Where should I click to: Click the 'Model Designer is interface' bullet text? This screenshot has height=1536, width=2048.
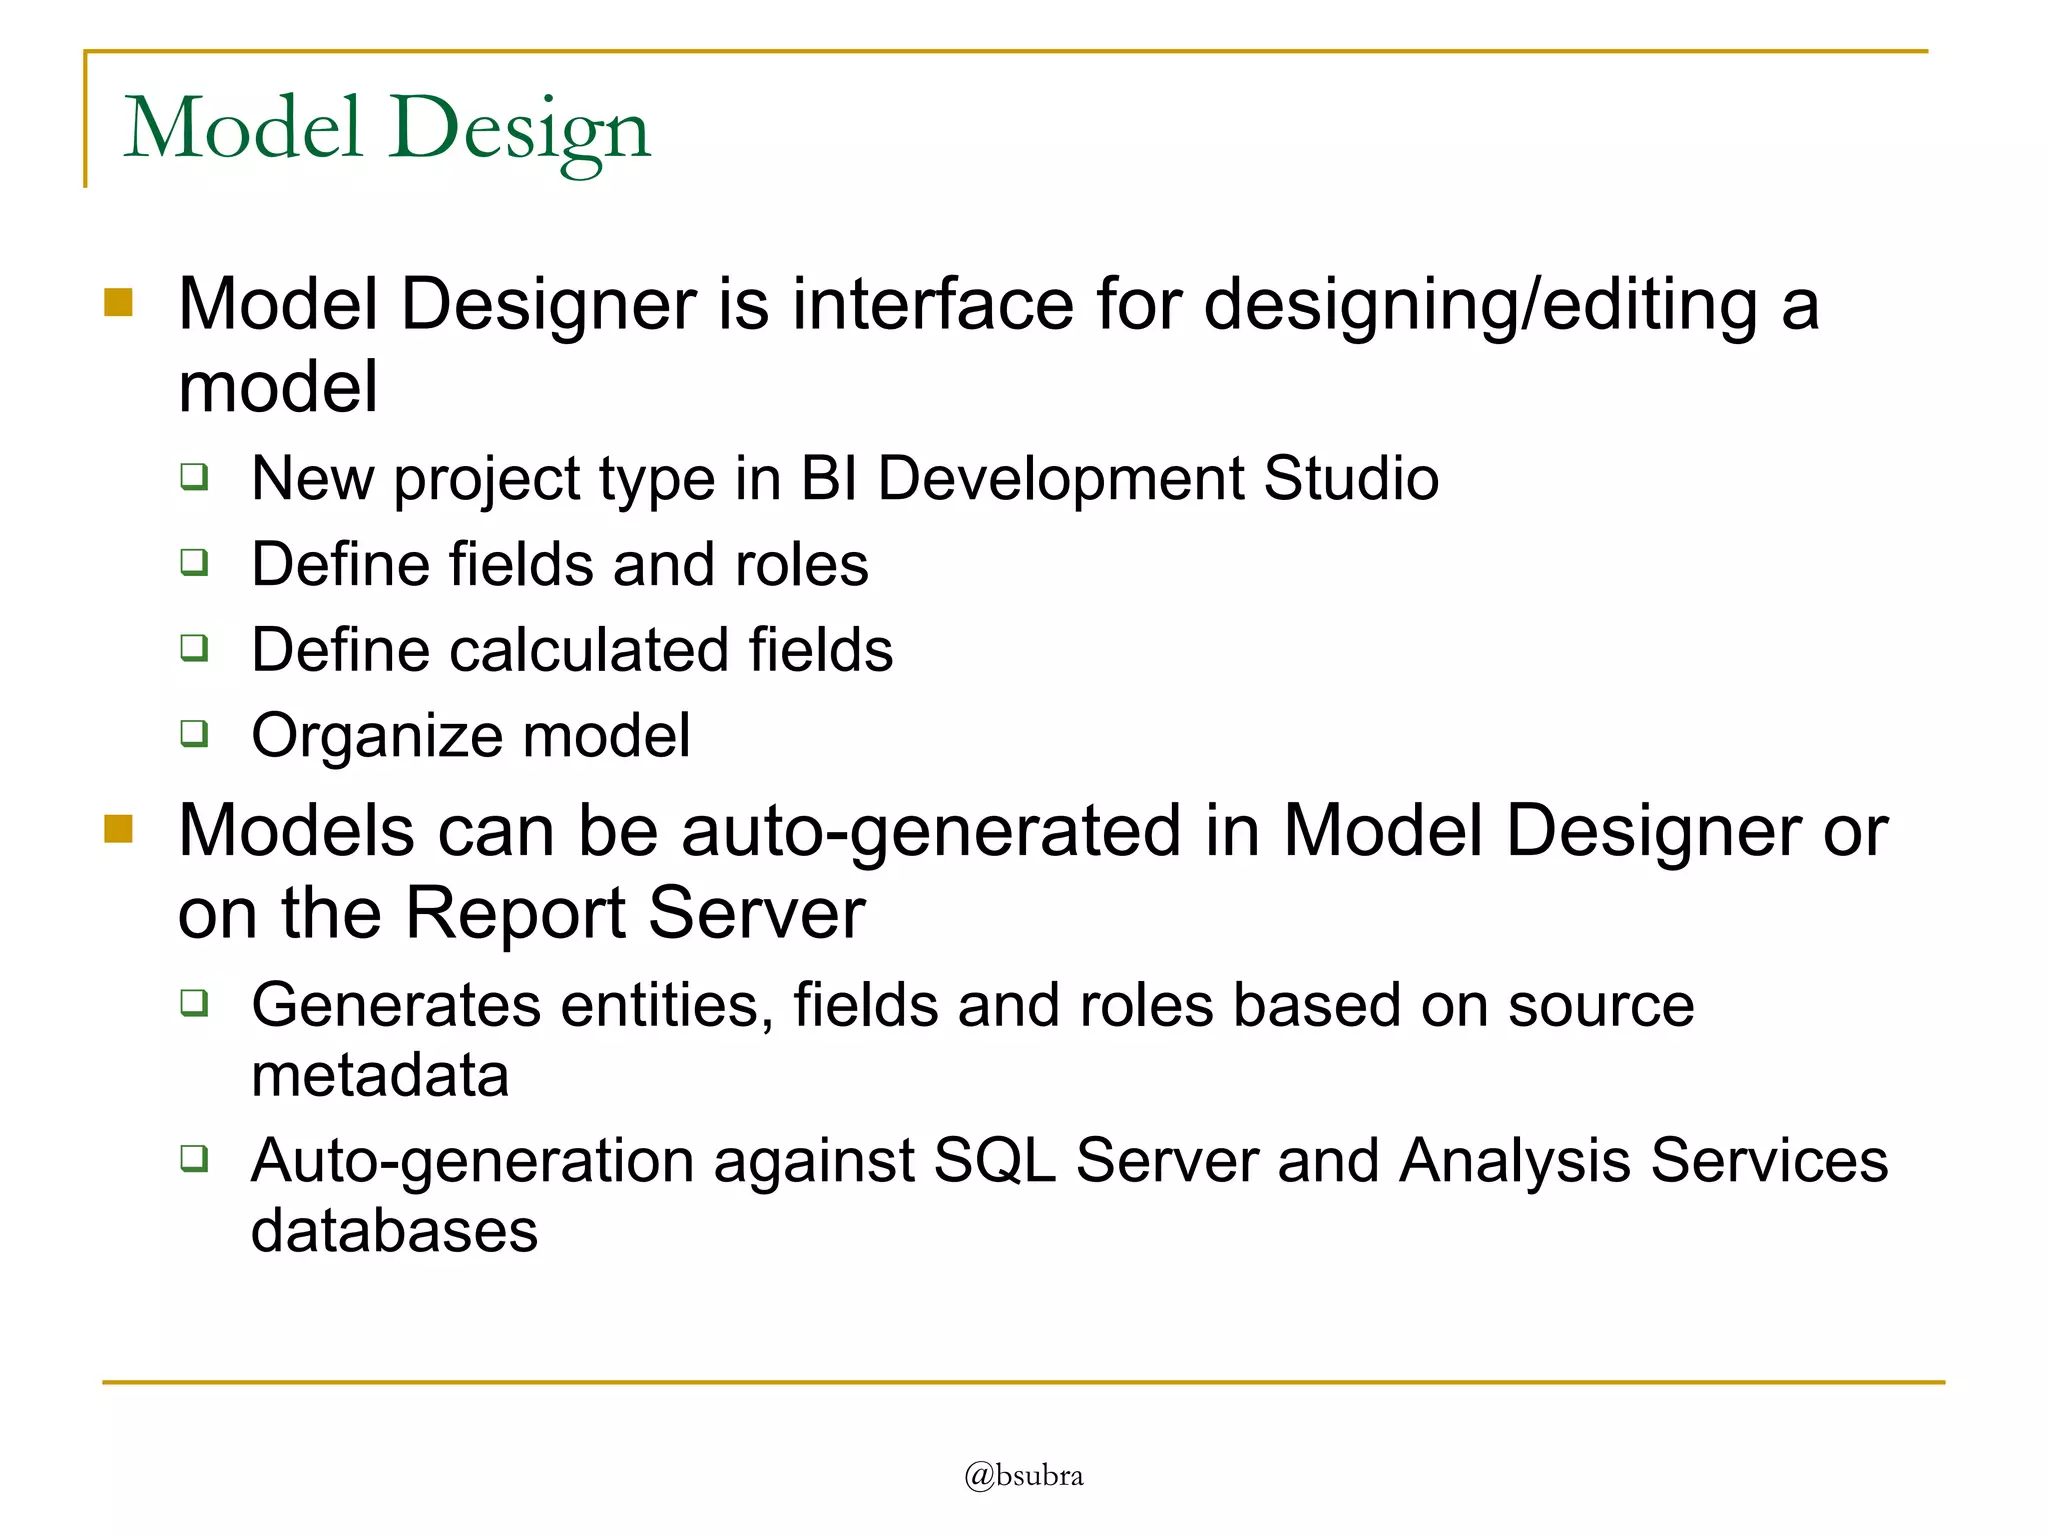pyautogui.click(x=998, y=345)
